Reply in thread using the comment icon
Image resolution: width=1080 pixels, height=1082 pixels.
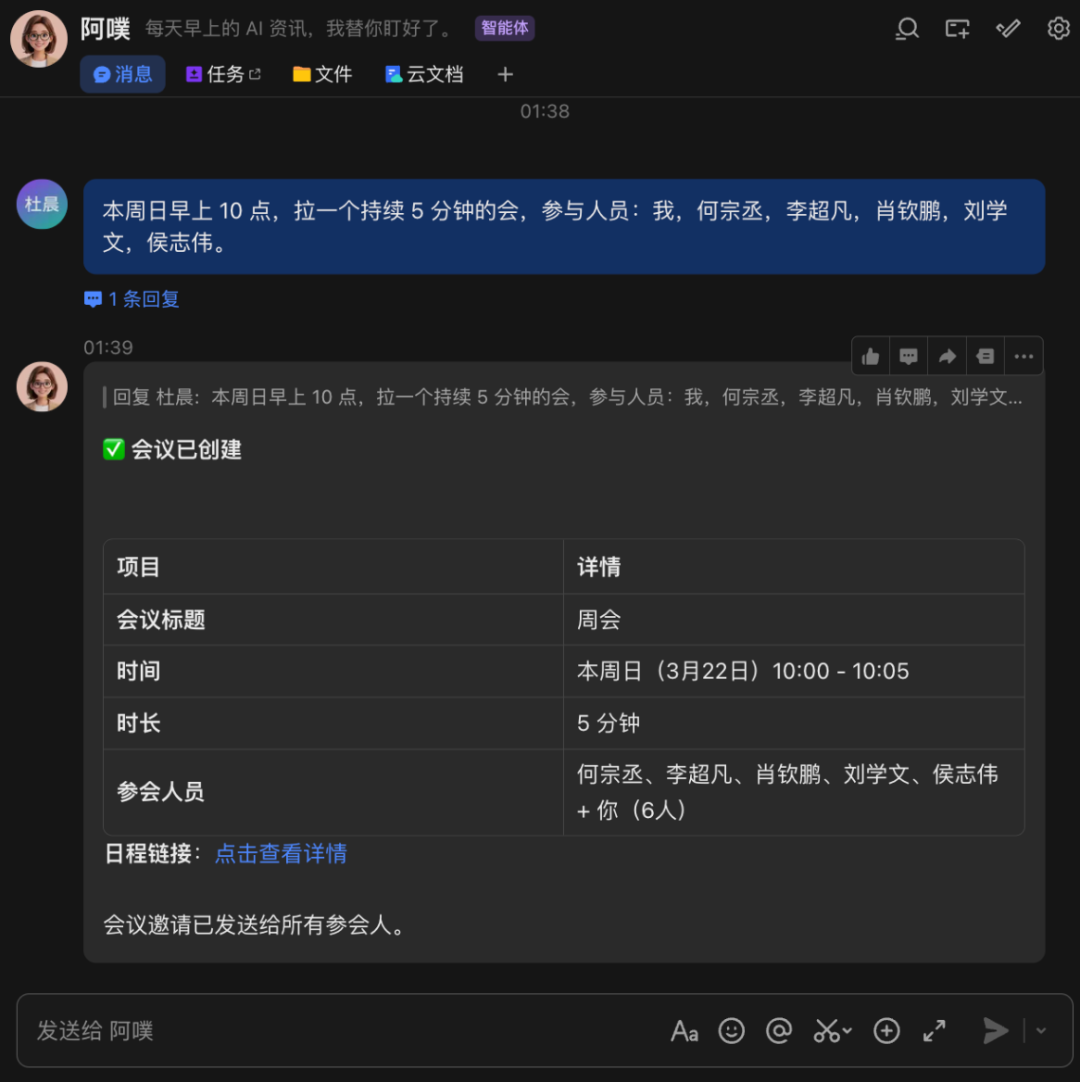(908, 355)
